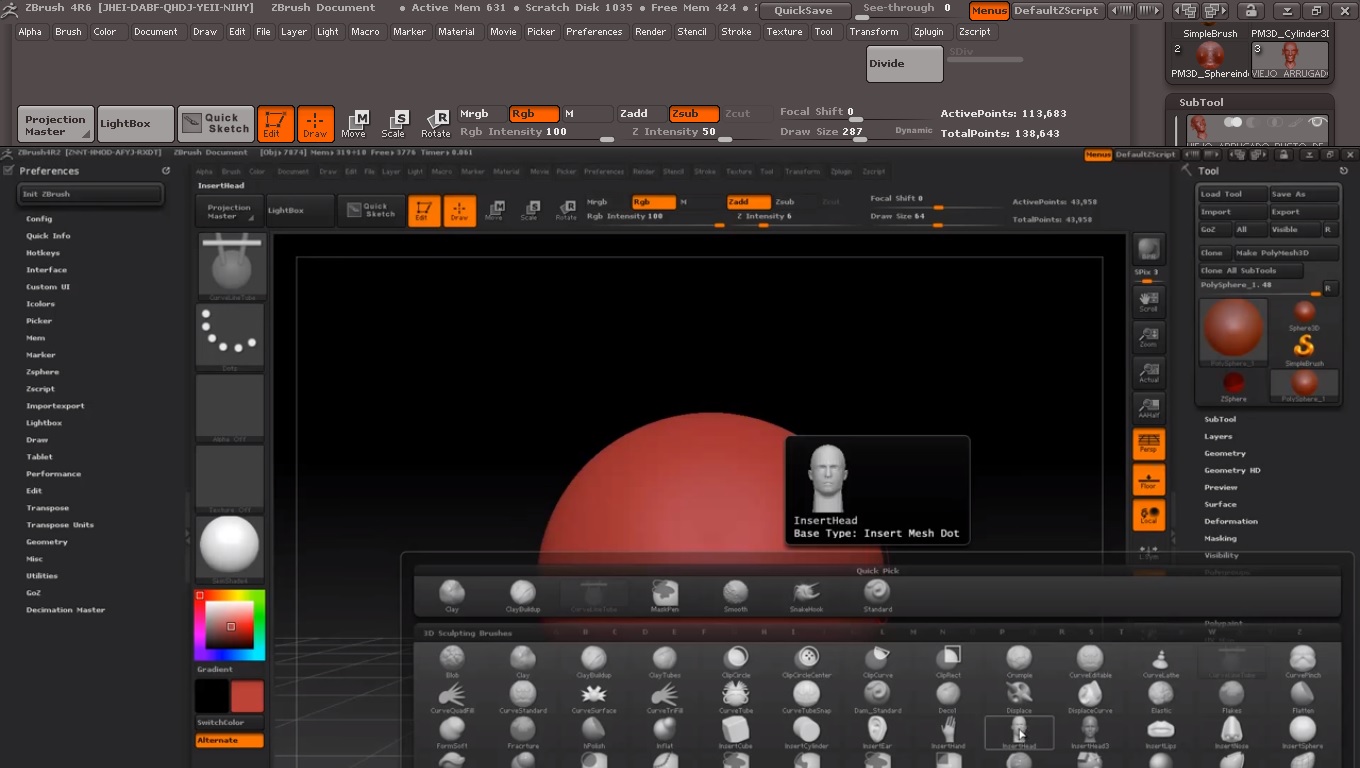1360x768 pixels.
Task: Select the Blob sculpting brush
Action: [452, 662]
